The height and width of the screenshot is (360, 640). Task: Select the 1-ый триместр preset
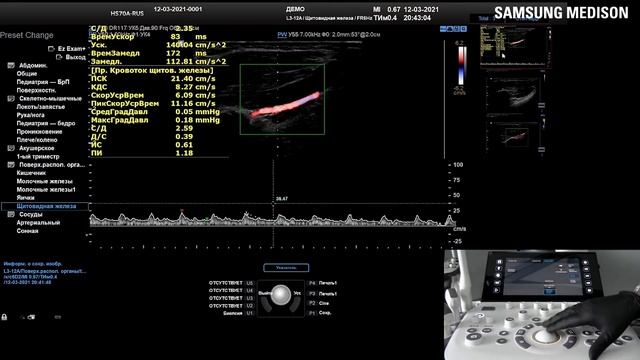coord(38,156)
